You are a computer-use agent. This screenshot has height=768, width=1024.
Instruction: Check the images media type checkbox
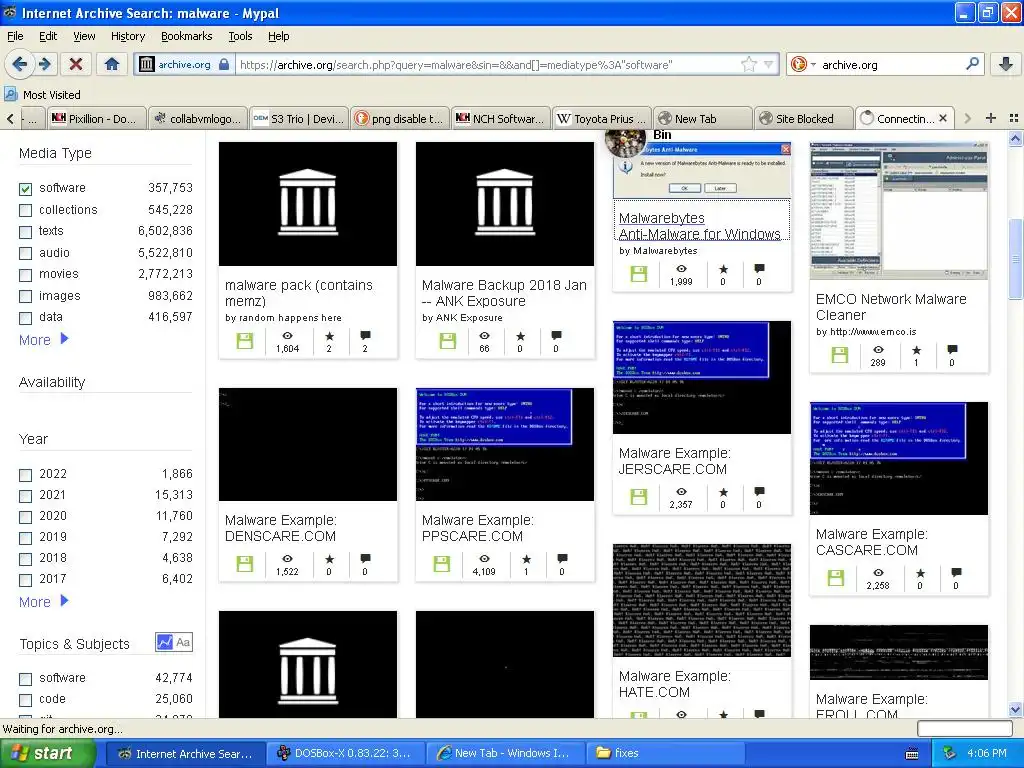pos(25,296)
